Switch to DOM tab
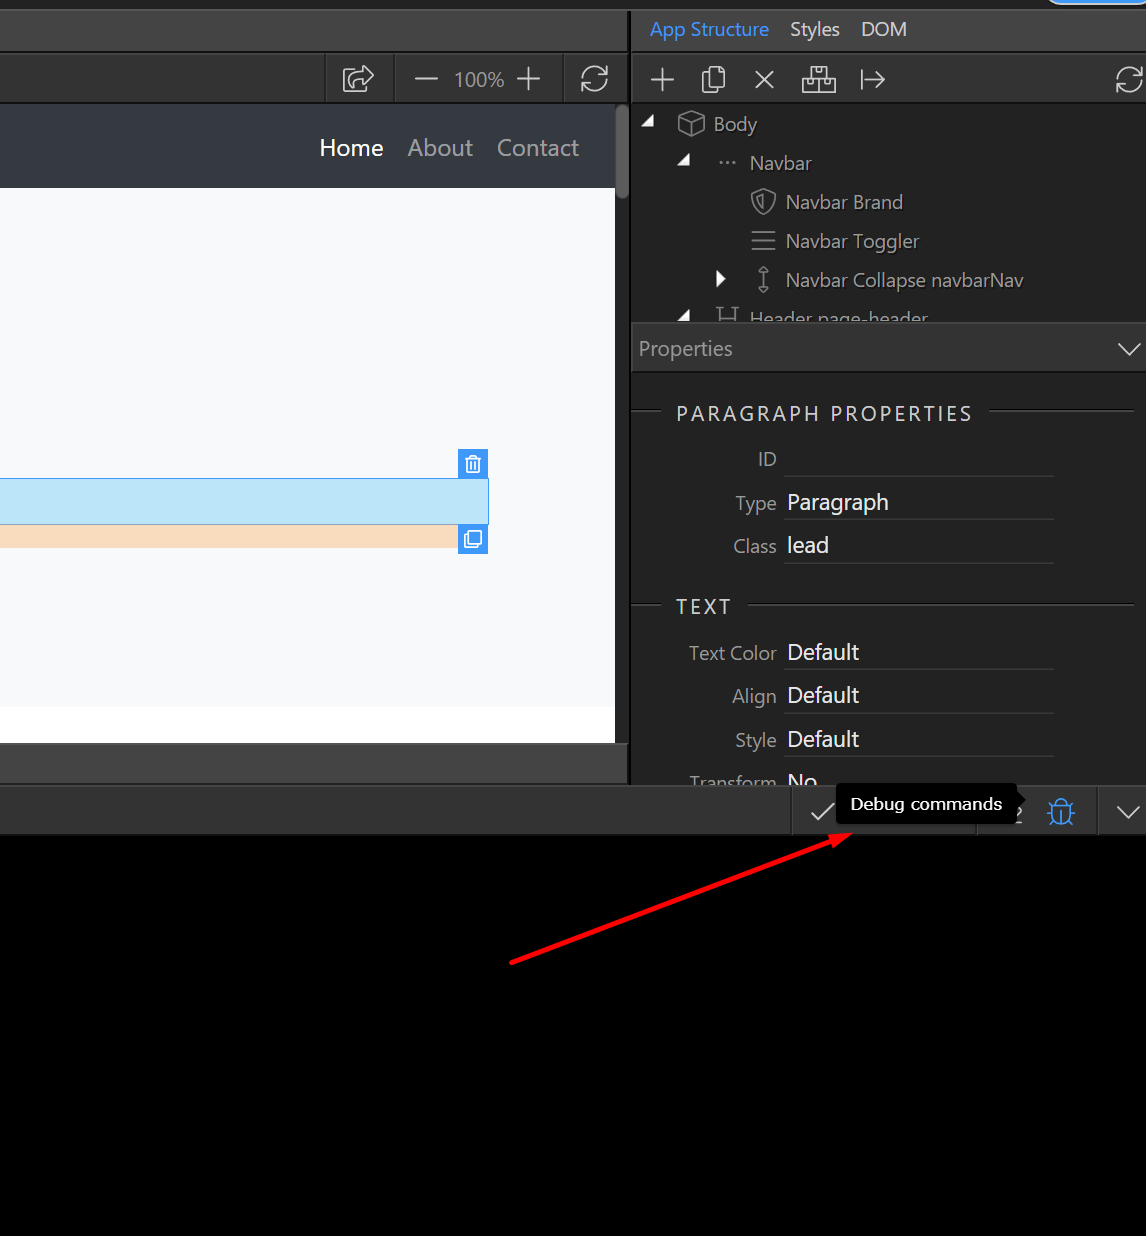Image resolution: width=1146 pixels, height=1236 pixels. click(x=884, y=30)
